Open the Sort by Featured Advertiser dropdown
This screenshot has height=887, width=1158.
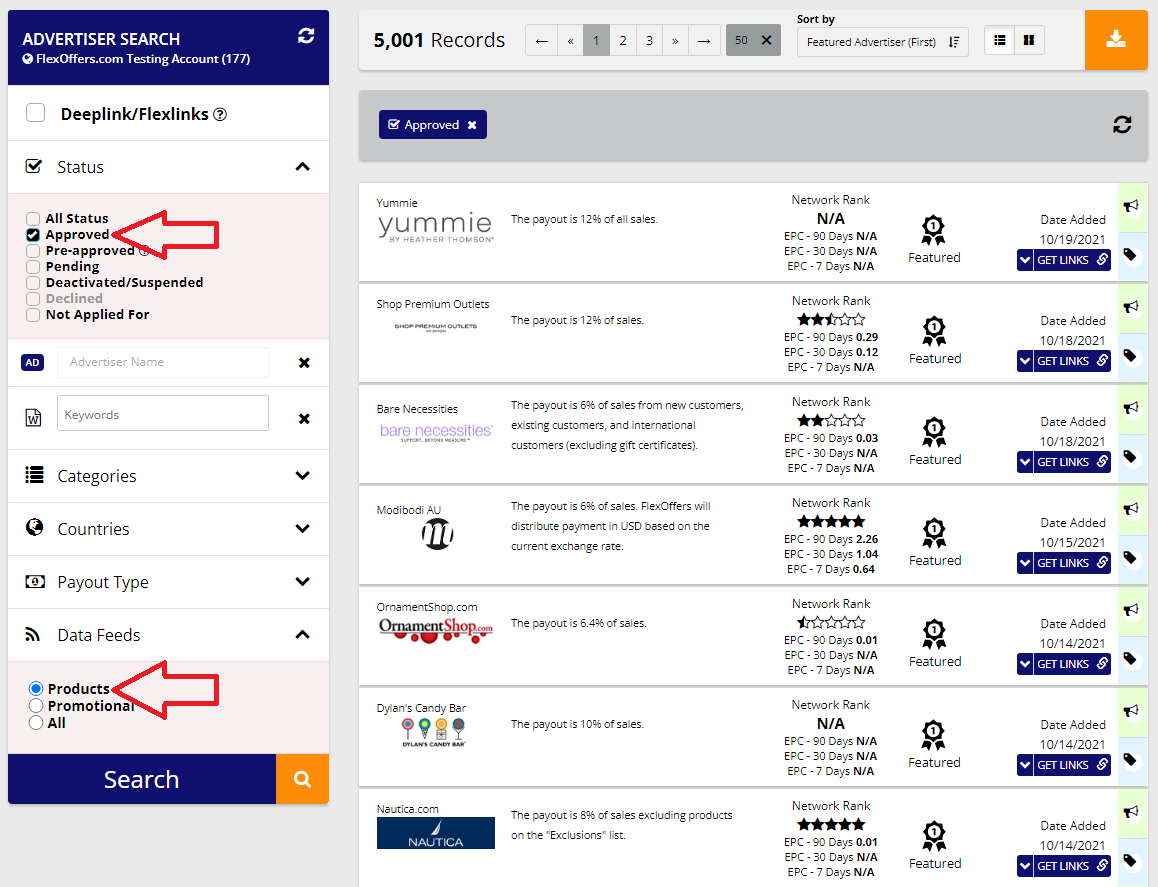[x=882, y=42]
